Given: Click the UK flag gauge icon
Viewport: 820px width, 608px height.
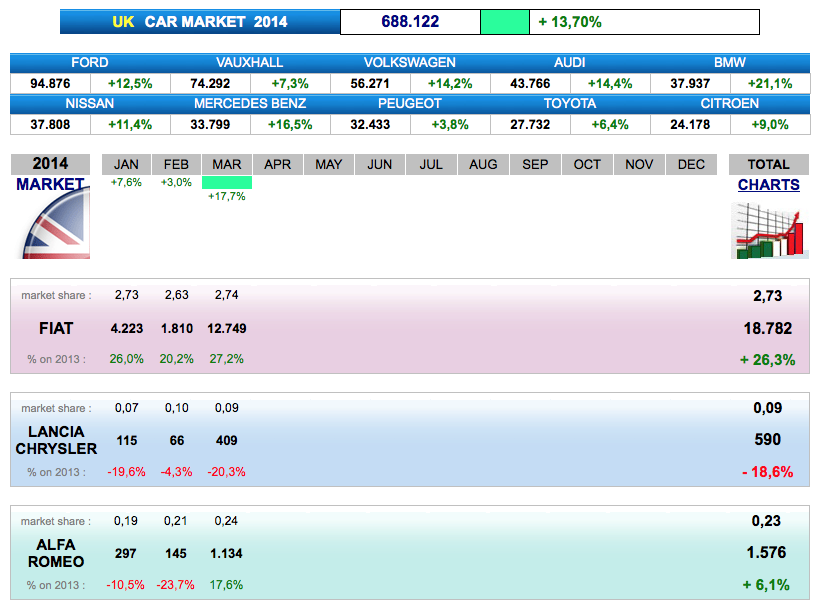Looking at the screenshot, I should [55, 227].
